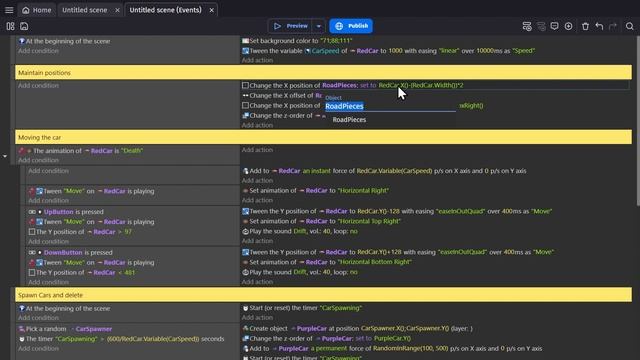Click 'The Y position of RedCar > 97' condition
The image size is (640, 360).
pos(80,232)
